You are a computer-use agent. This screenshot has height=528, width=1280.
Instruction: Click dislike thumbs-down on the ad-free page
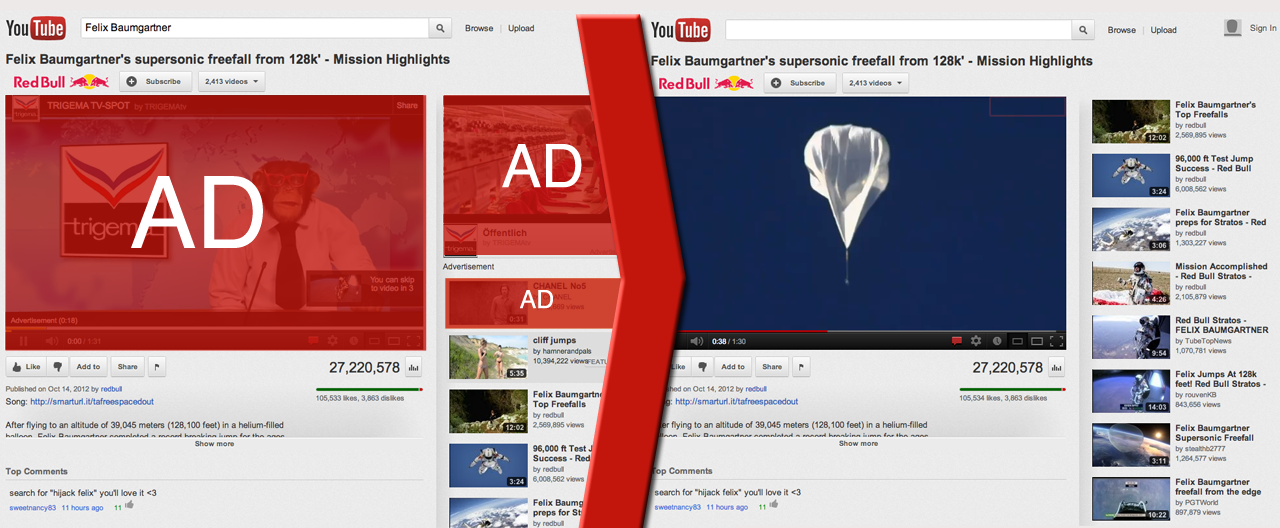702,367
